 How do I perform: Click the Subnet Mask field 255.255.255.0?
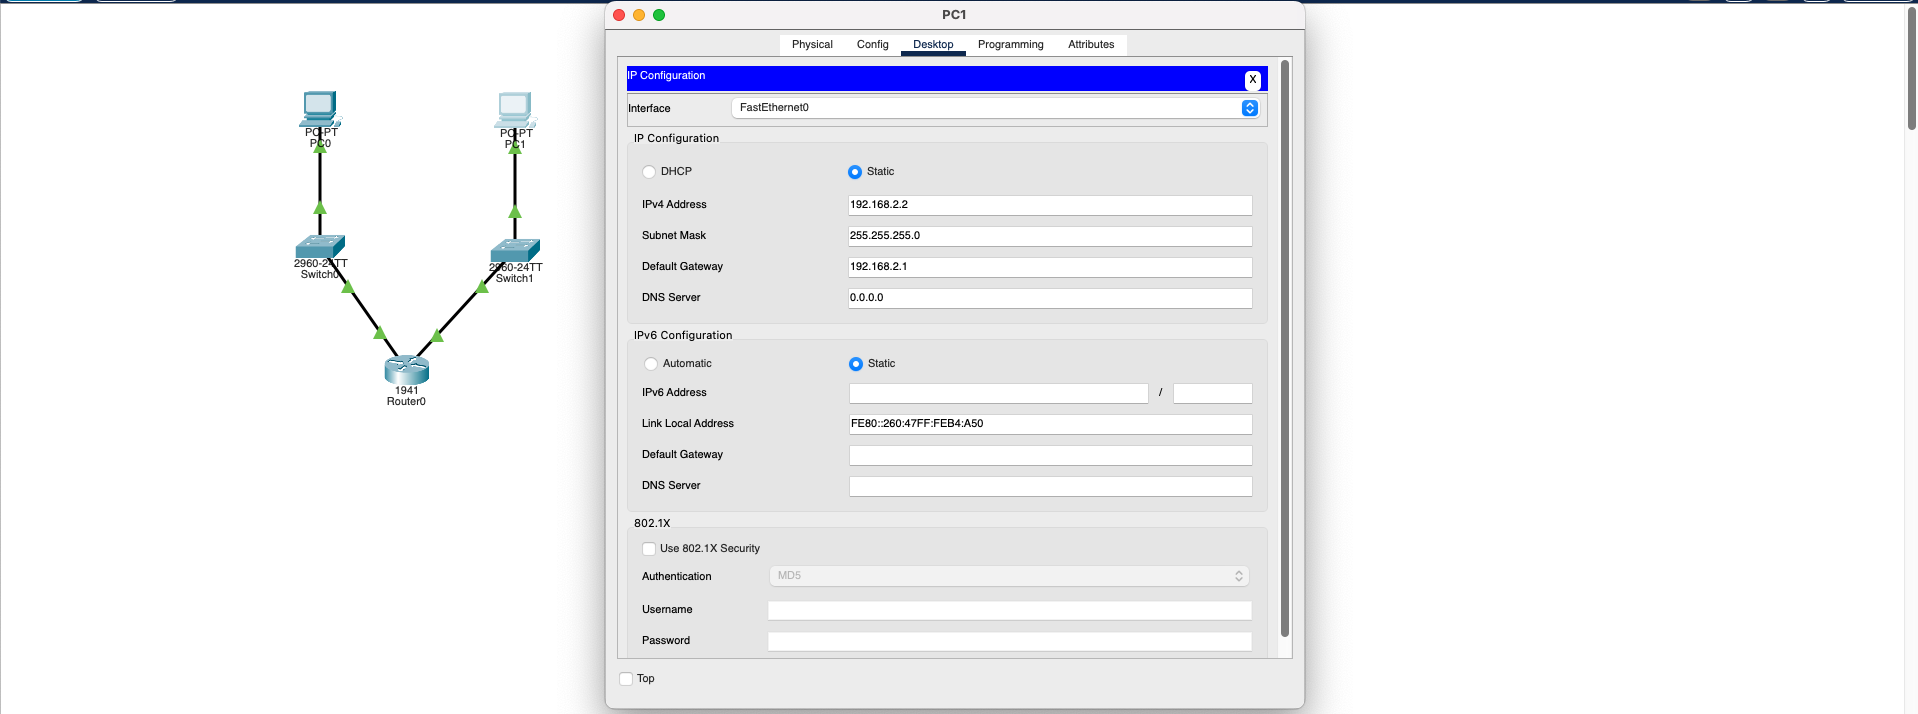tap(1050, 236)
